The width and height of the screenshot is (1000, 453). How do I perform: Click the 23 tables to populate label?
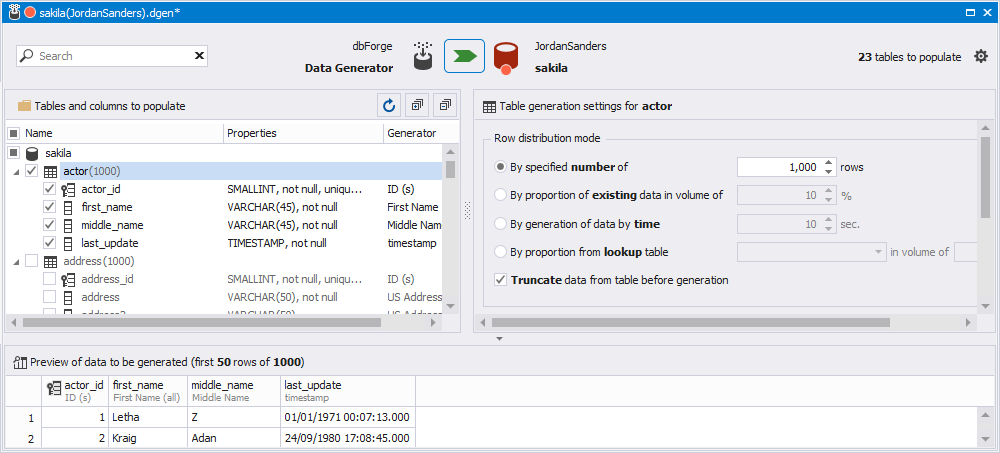point(909,57)
